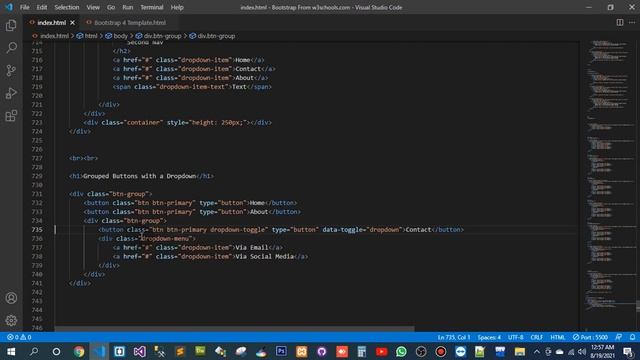Click the 'Grouped Buttons with a Dropdown' heading text

[x=140, y=176]
